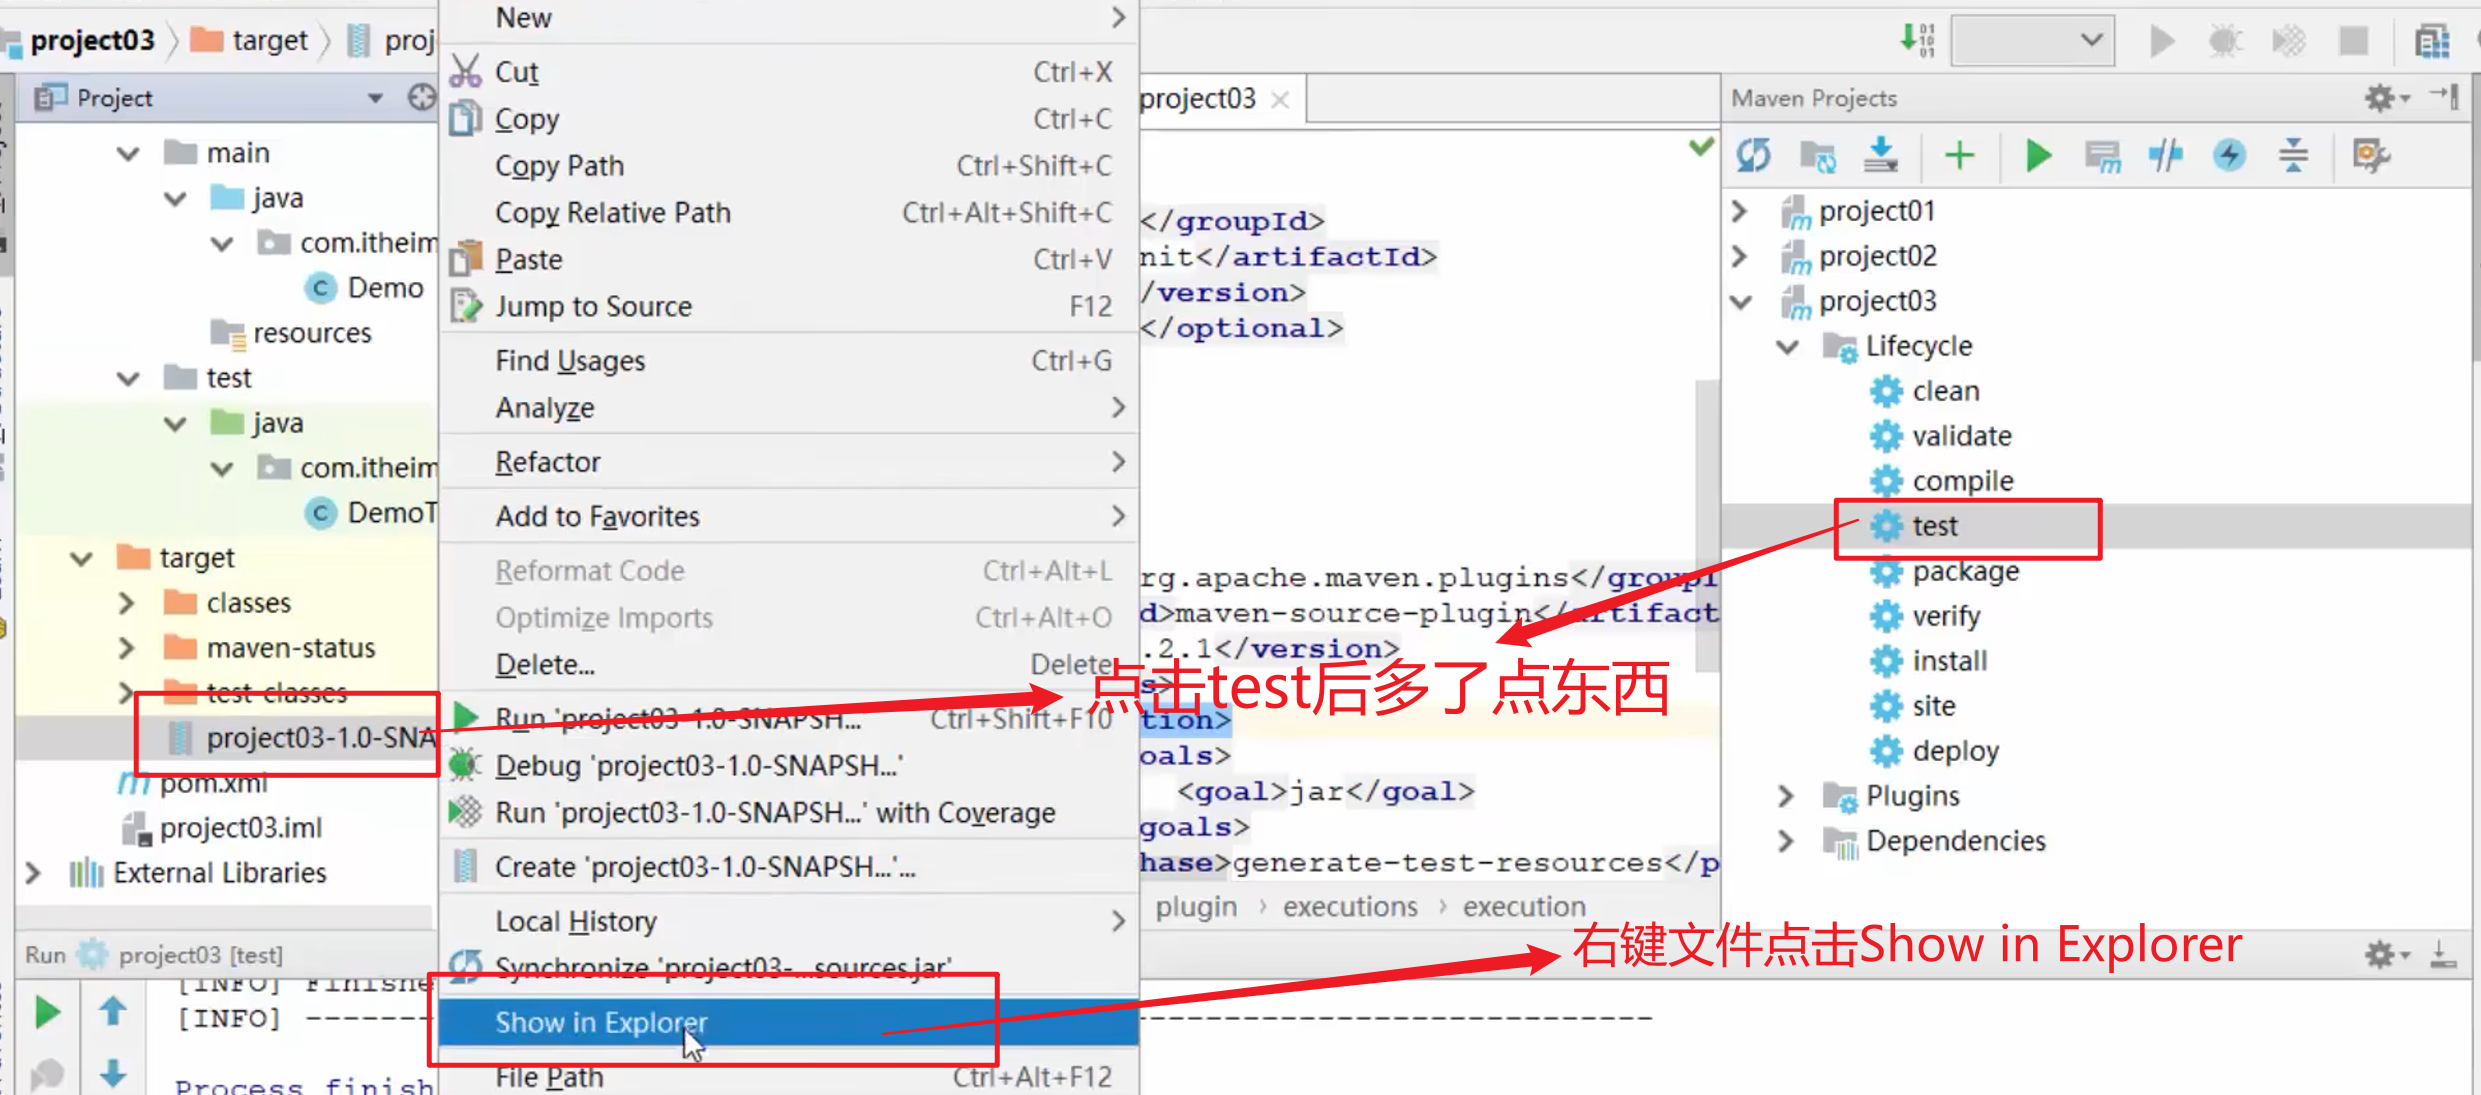This screenshot has width=2481, height=1095.
Task: Collapse the Lifecycle node
Action: coord(1787,346)
